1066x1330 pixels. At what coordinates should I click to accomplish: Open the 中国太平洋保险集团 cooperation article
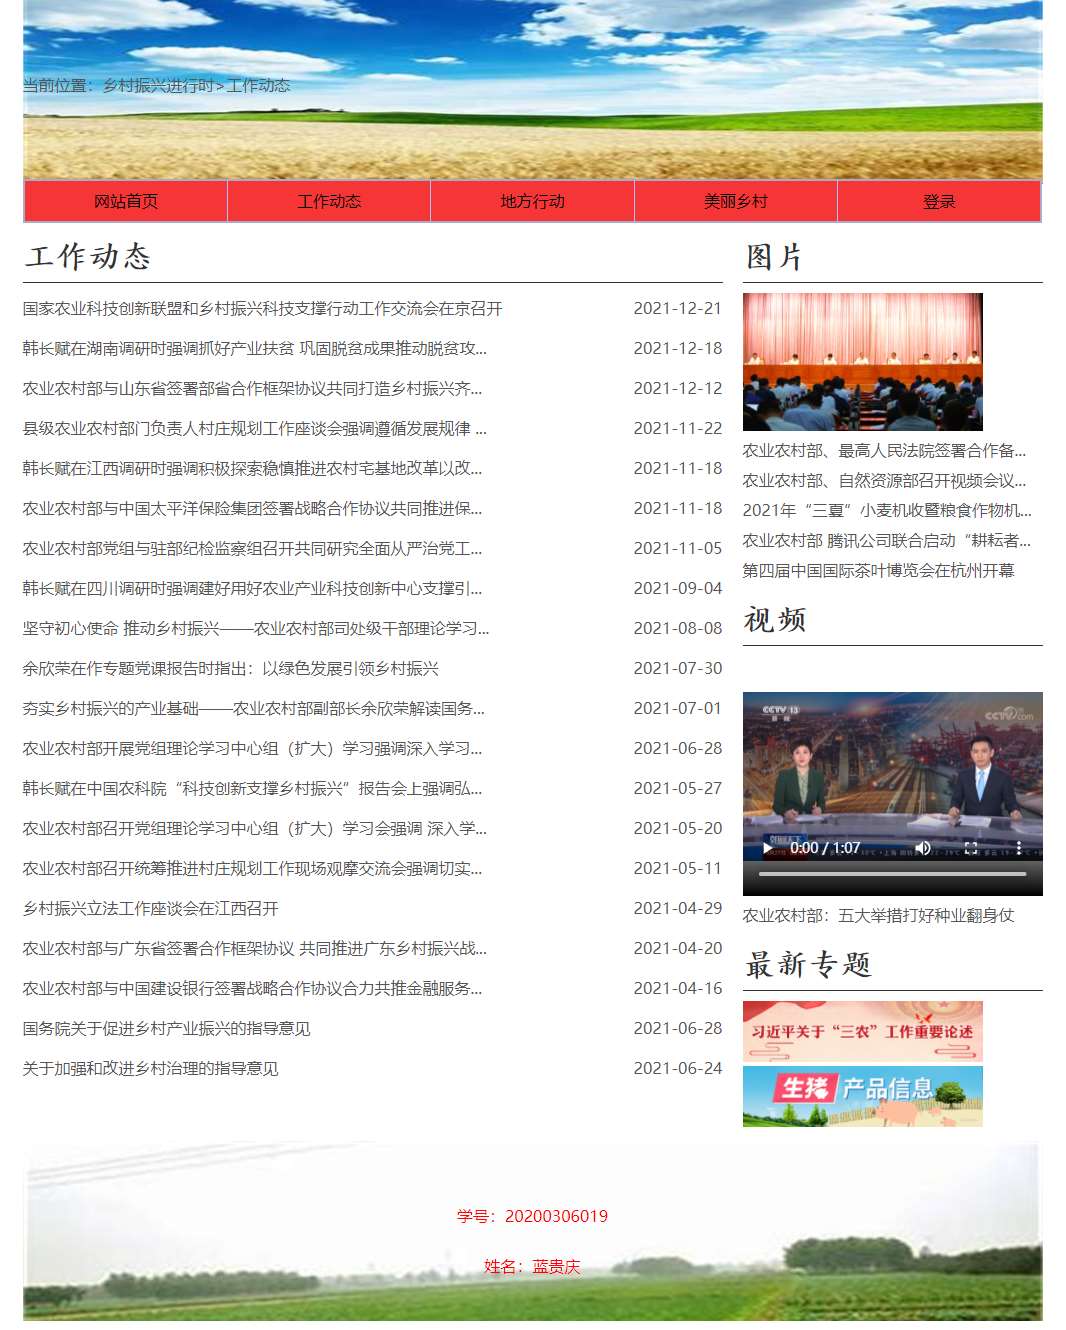(x=252, y=509)
